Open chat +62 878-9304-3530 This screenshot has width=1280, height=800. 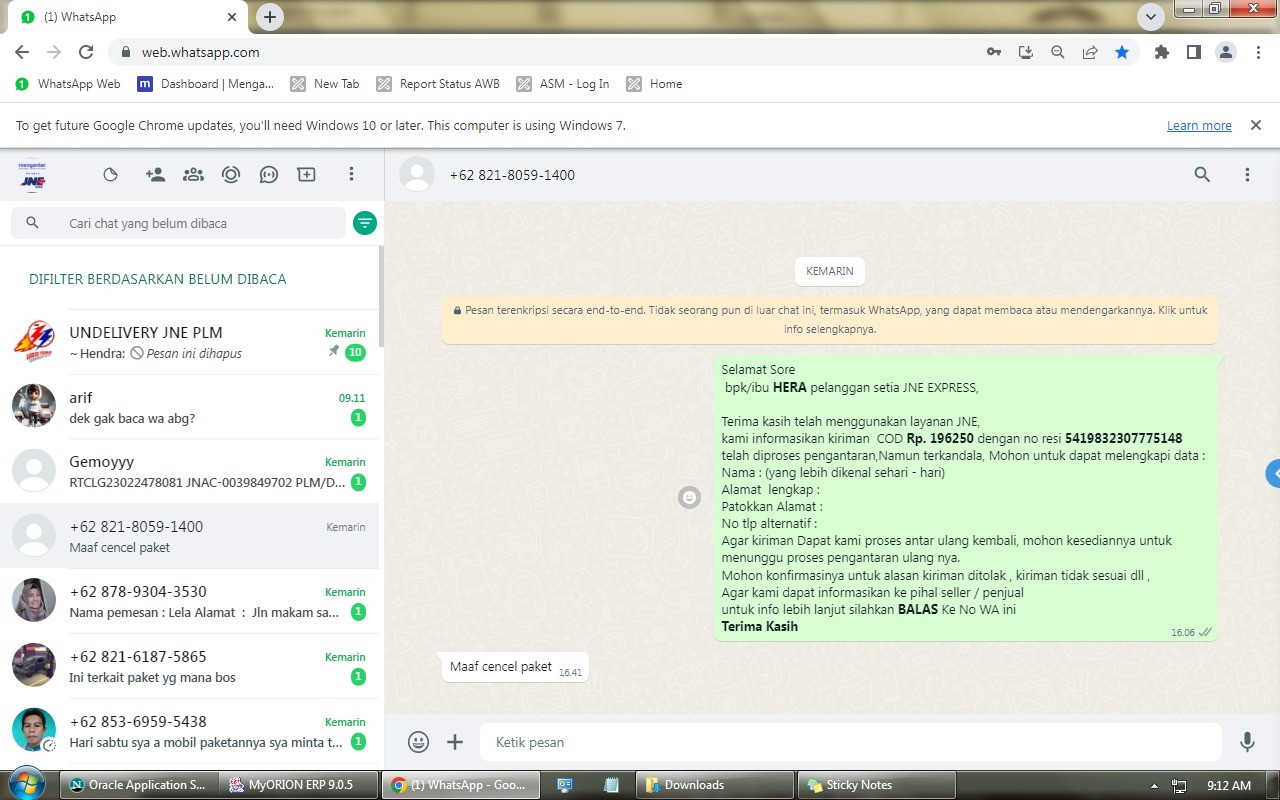click(x=190, y=601)
